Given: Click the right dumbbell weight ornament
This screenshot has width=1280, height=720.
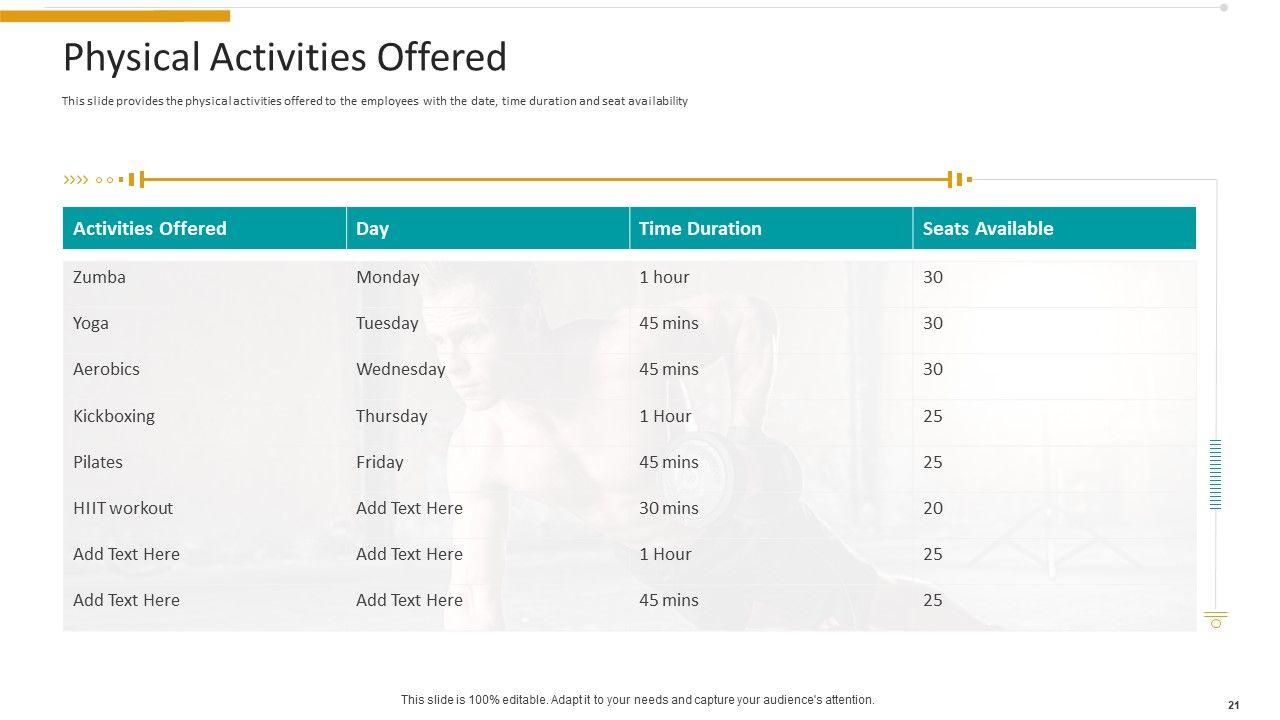Looking at the screenshot, I should (x=958, y=180).
